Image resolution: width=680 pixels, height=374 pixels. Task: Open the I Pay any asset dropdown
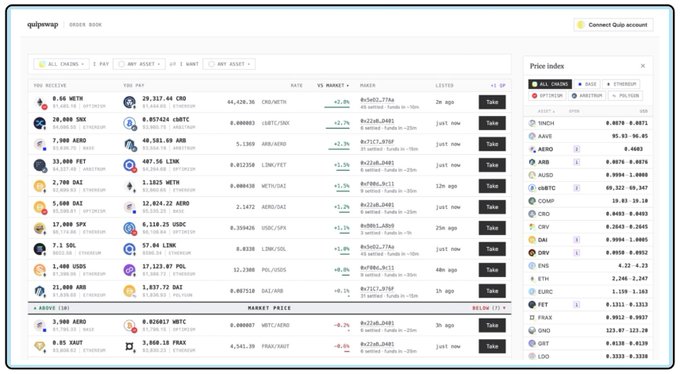[x=139, y=64]
